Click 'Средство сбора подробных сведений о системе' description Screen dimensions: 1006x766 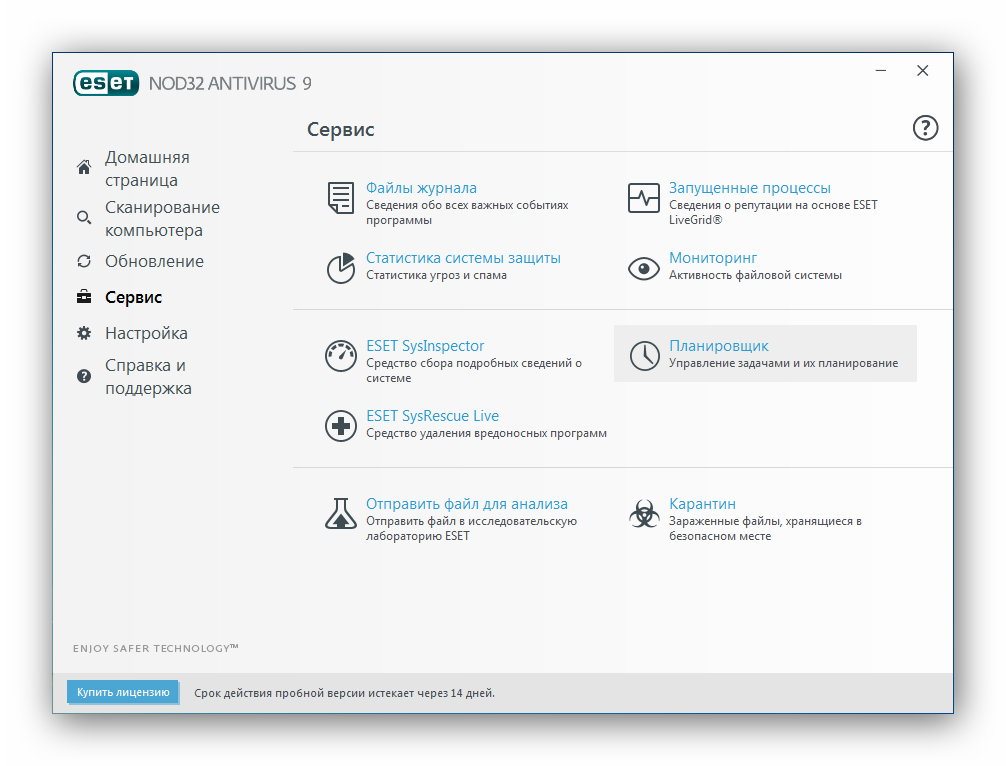point(473,371)
